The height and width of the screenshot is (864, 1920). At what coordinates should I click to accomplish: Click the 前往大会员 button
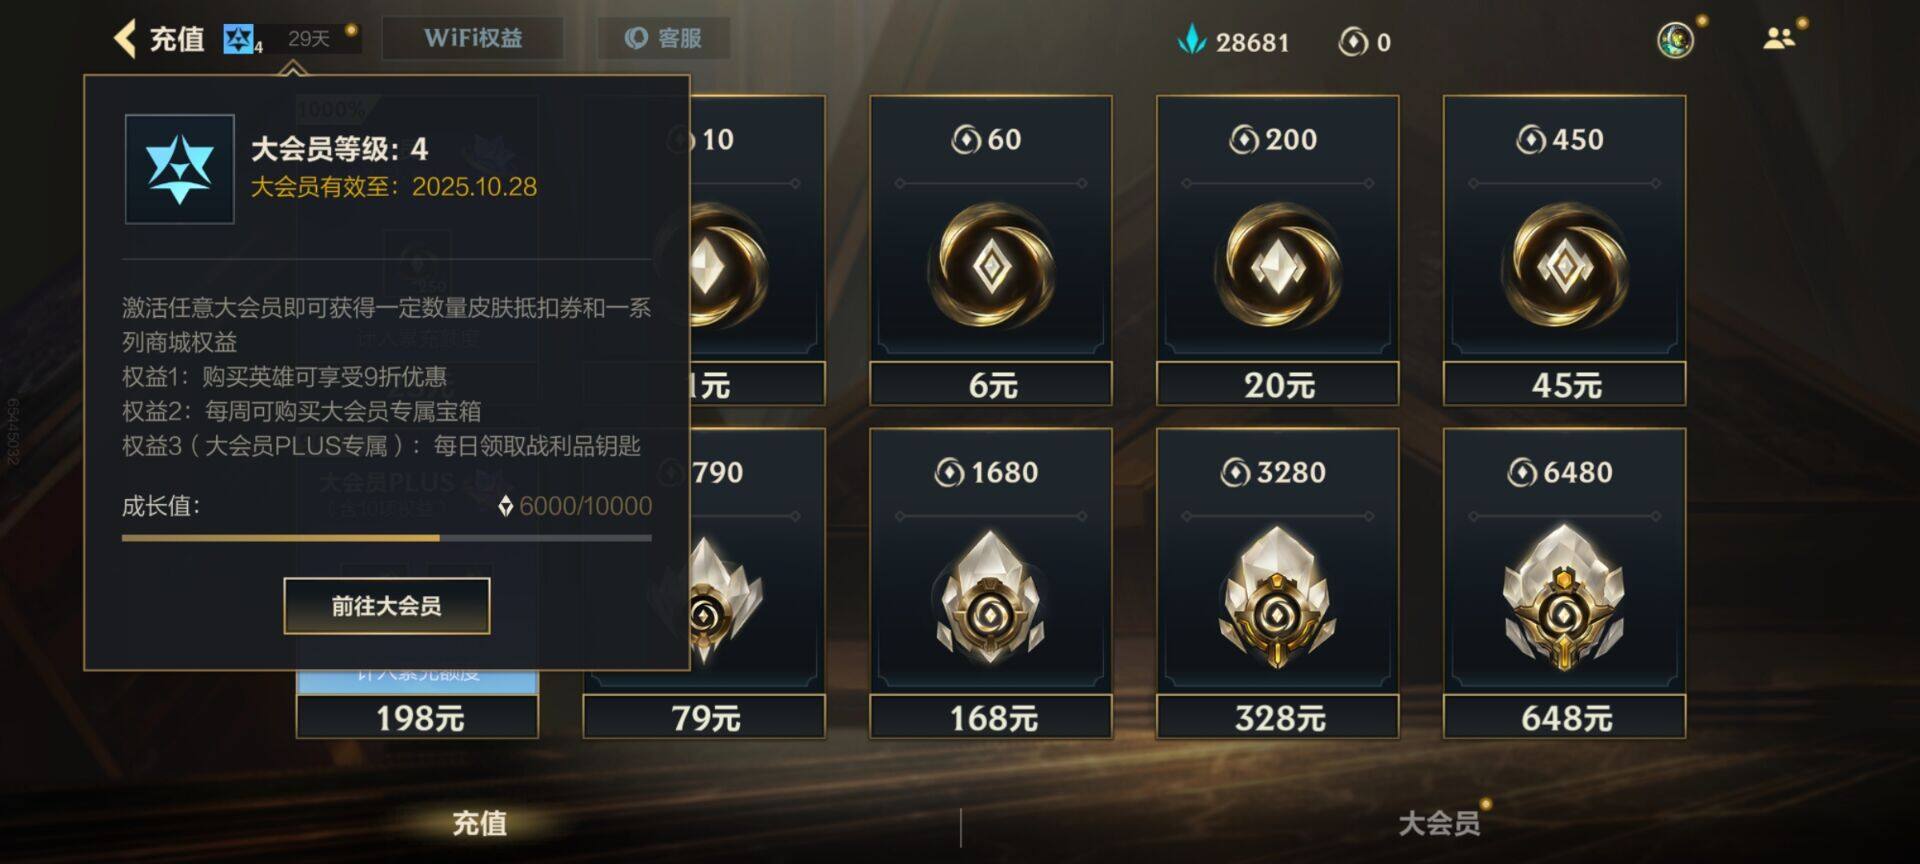tap(387, 606)
